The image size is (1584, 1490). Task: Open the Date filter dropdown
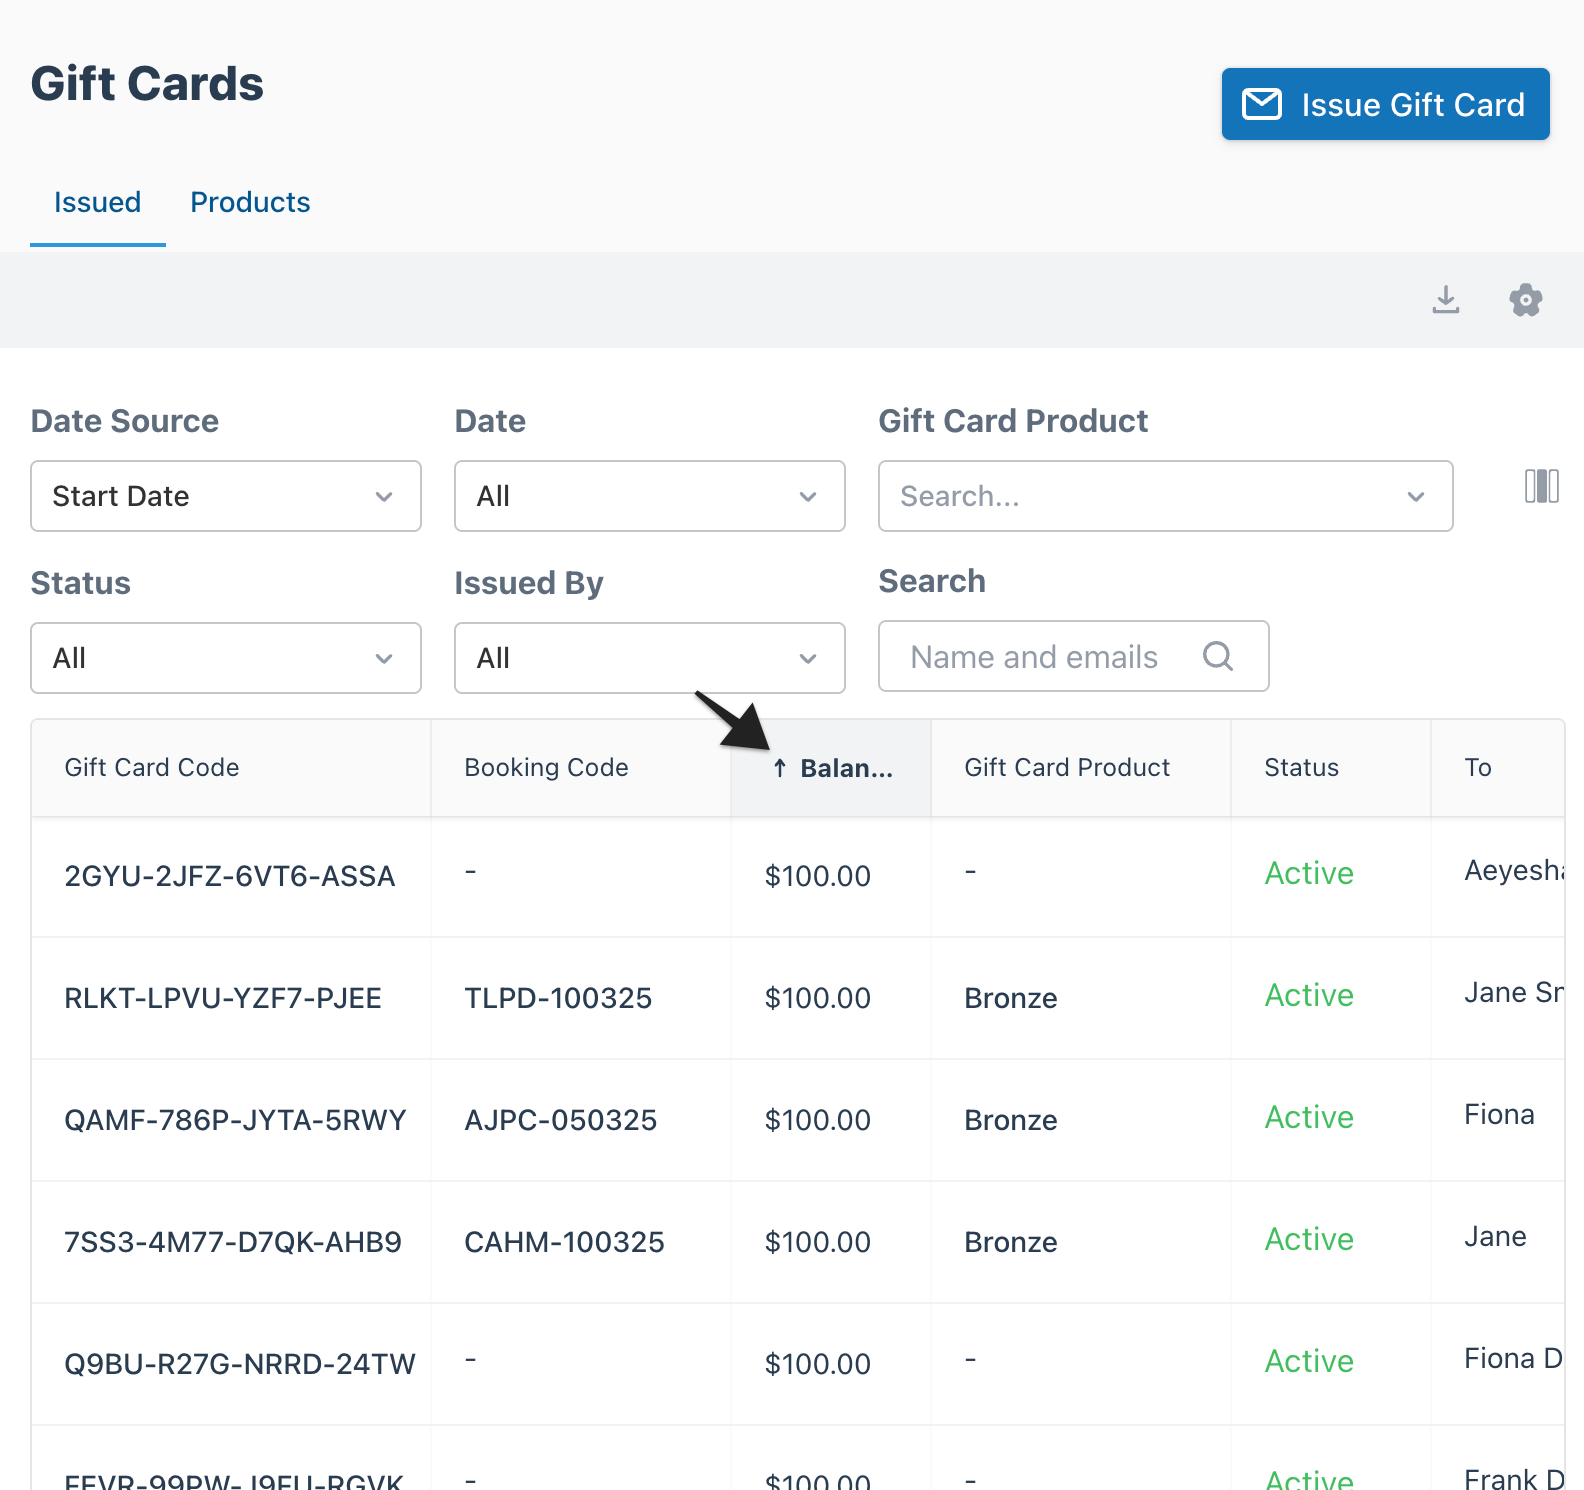click(x=650, y=496)
